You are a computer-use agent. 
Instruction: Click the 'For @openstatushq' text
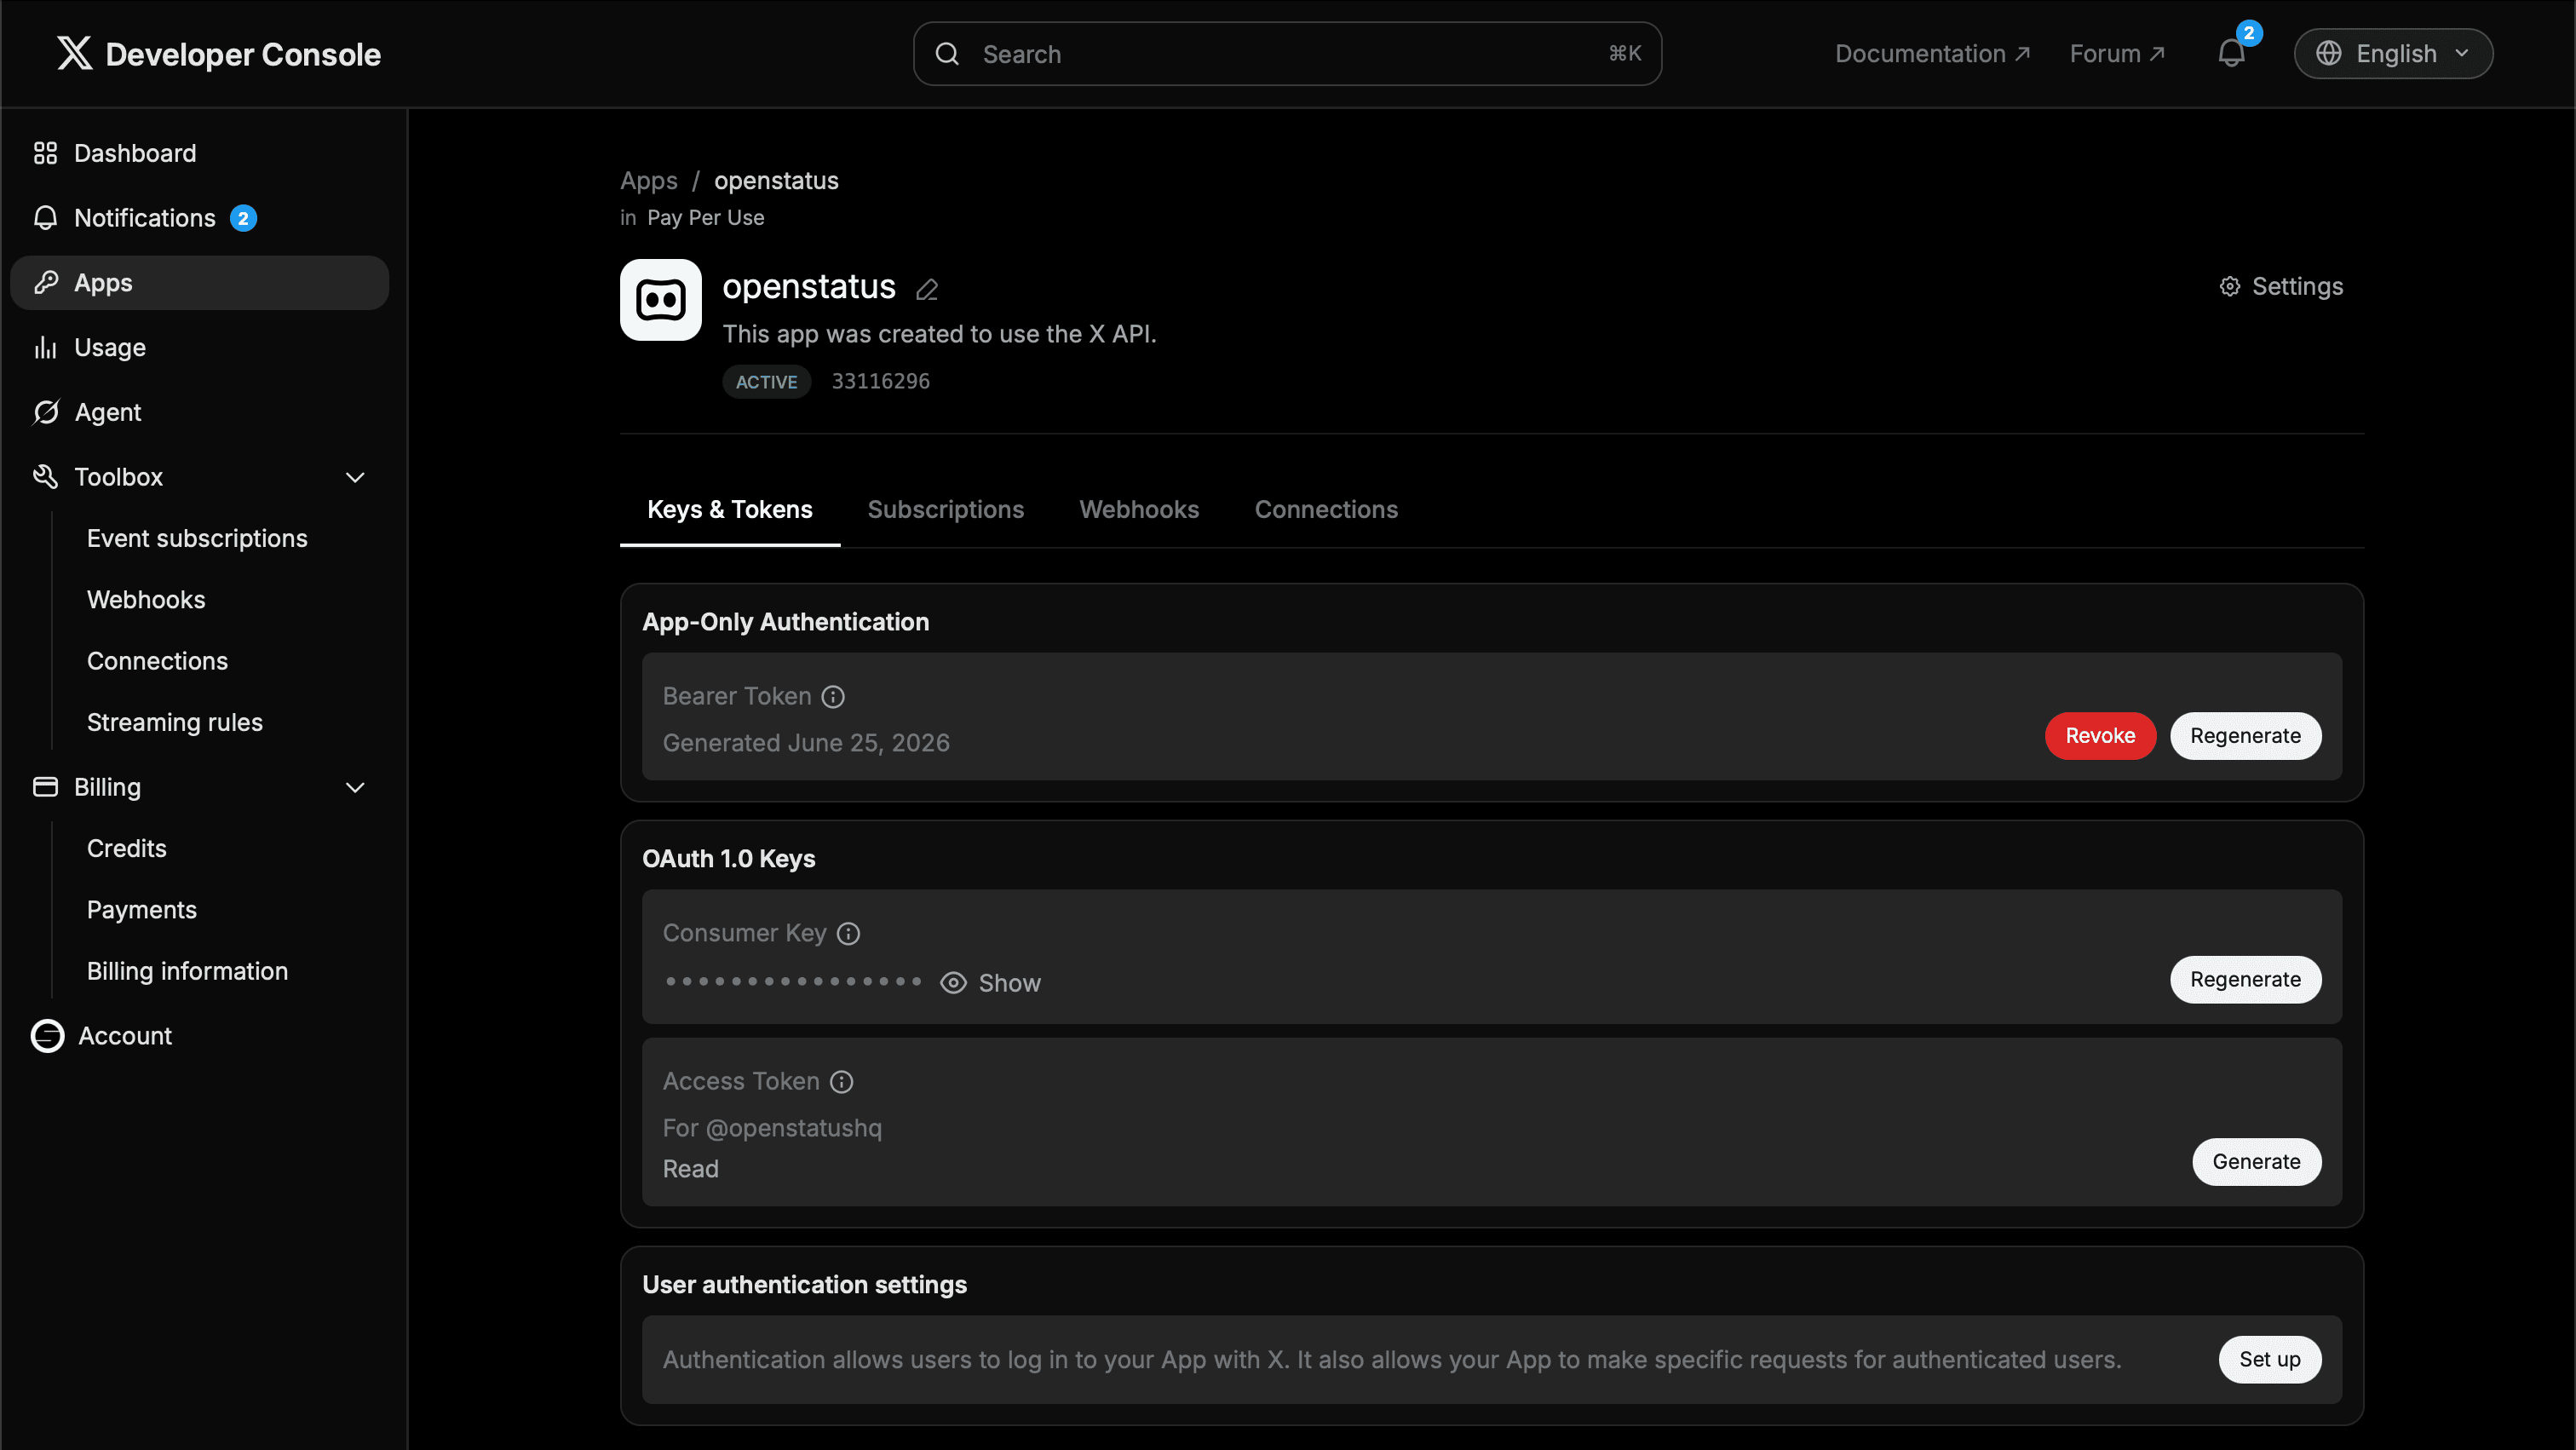click(772, 1128)
